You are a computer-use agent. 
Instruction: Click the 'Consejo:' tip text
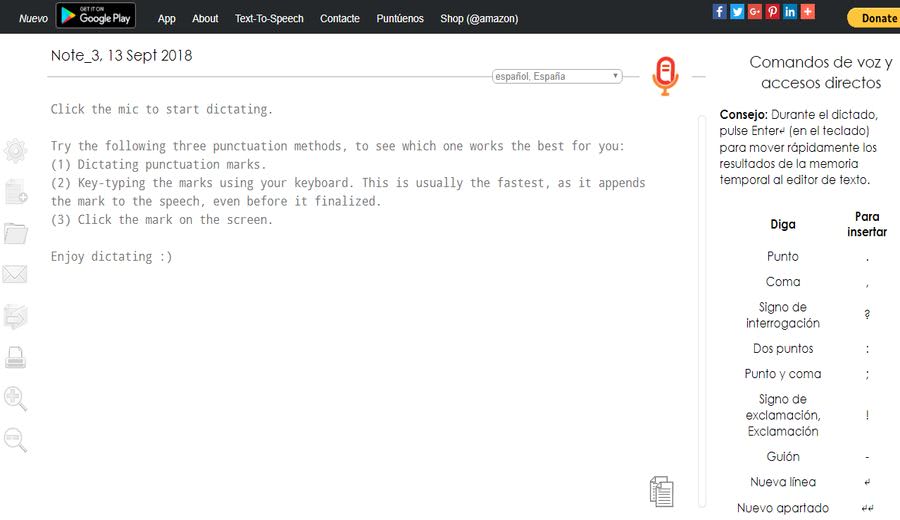(x=743, y=114)
